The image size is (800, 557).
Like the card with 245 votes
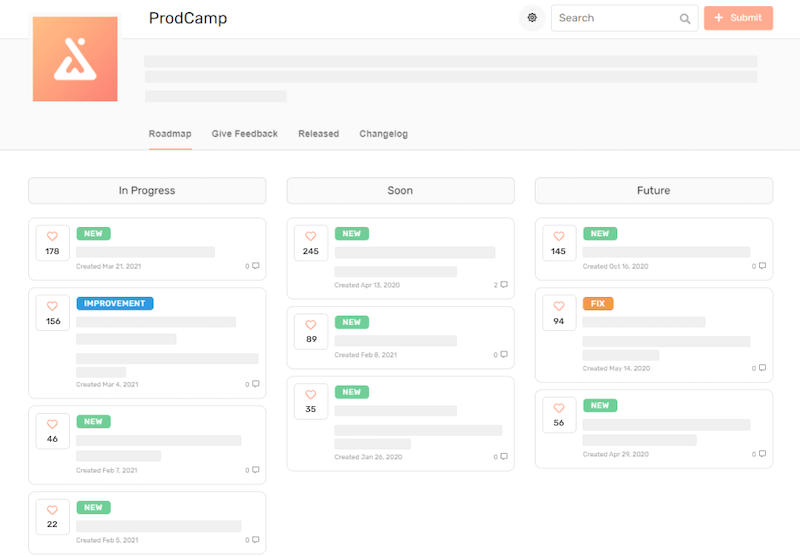pyautogui.click(x=311, y=243)
